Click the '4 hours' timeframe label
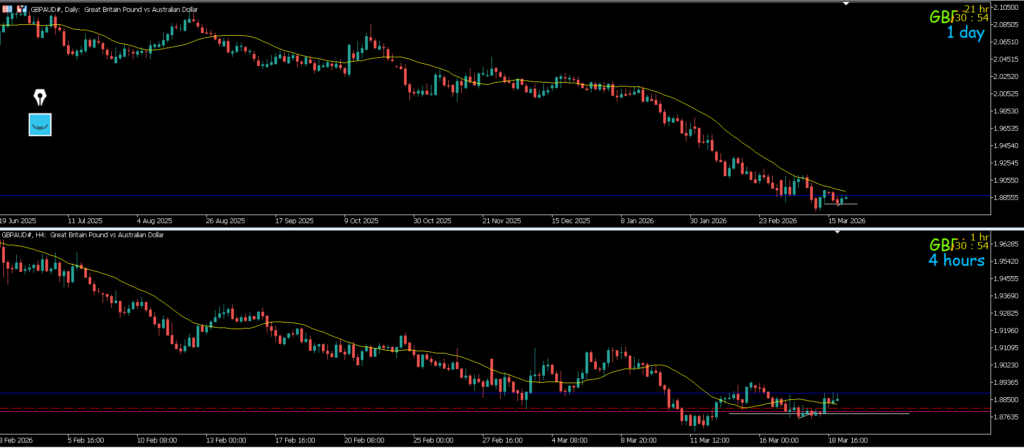This screenshot has width=1024, height=448. [956, 260]
